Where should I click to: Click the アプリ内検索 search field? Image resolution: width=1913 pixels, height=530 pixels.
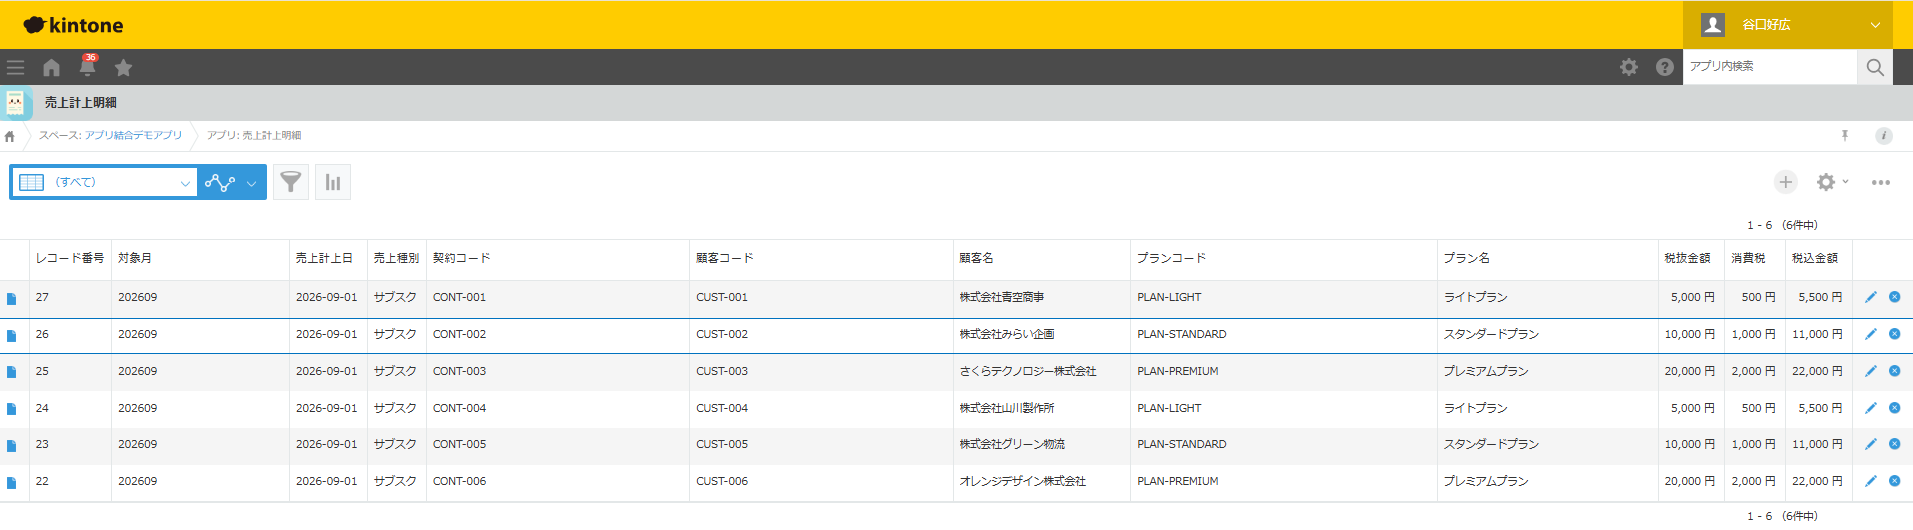click(1769, 67)
